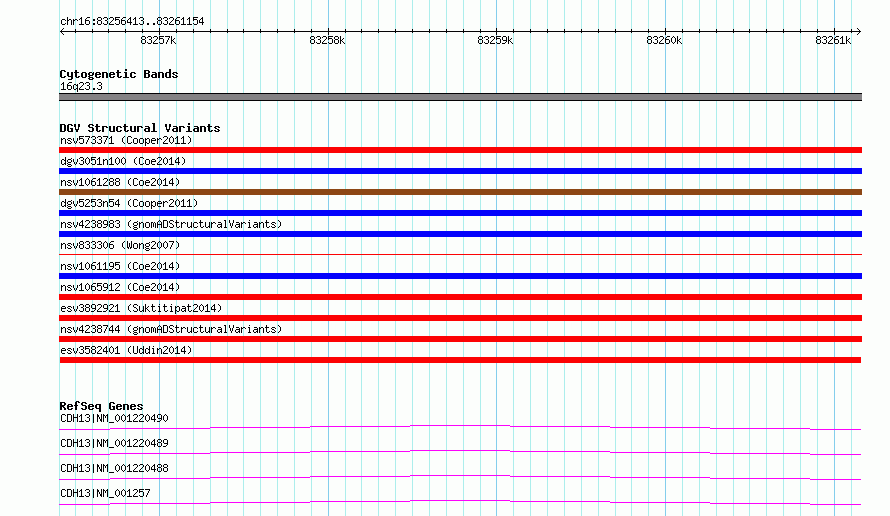Click the red esv3582401 variant bar
The image size is (890, 516).
click(460, 360)
